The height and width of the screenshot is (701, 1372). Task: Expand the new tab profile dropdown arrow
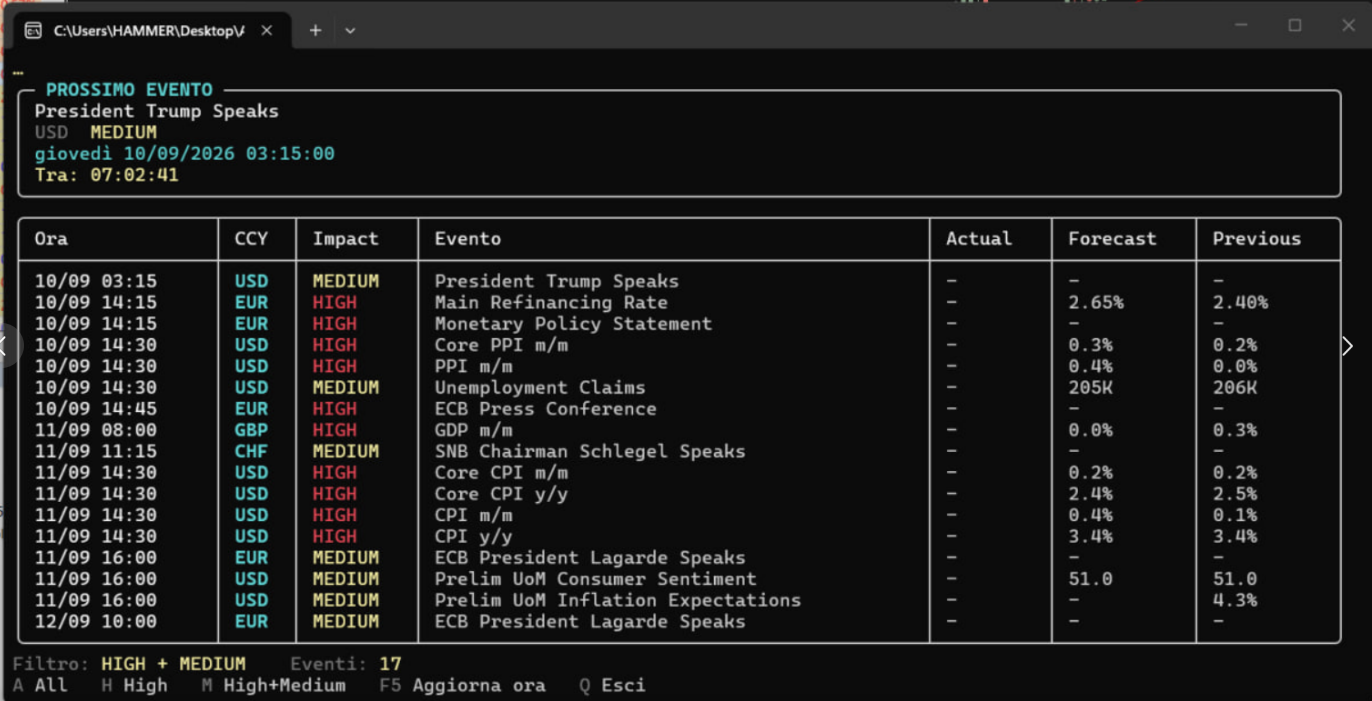[x=350, y=31]
